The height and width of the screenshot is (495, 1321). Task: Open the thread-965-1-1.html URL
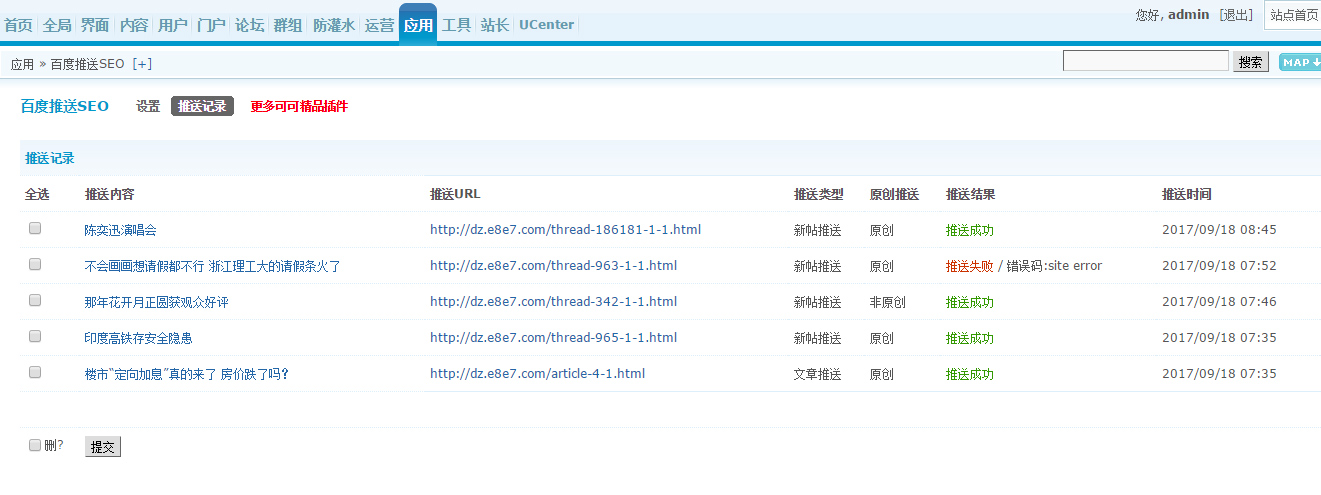[x=553, y=337]
